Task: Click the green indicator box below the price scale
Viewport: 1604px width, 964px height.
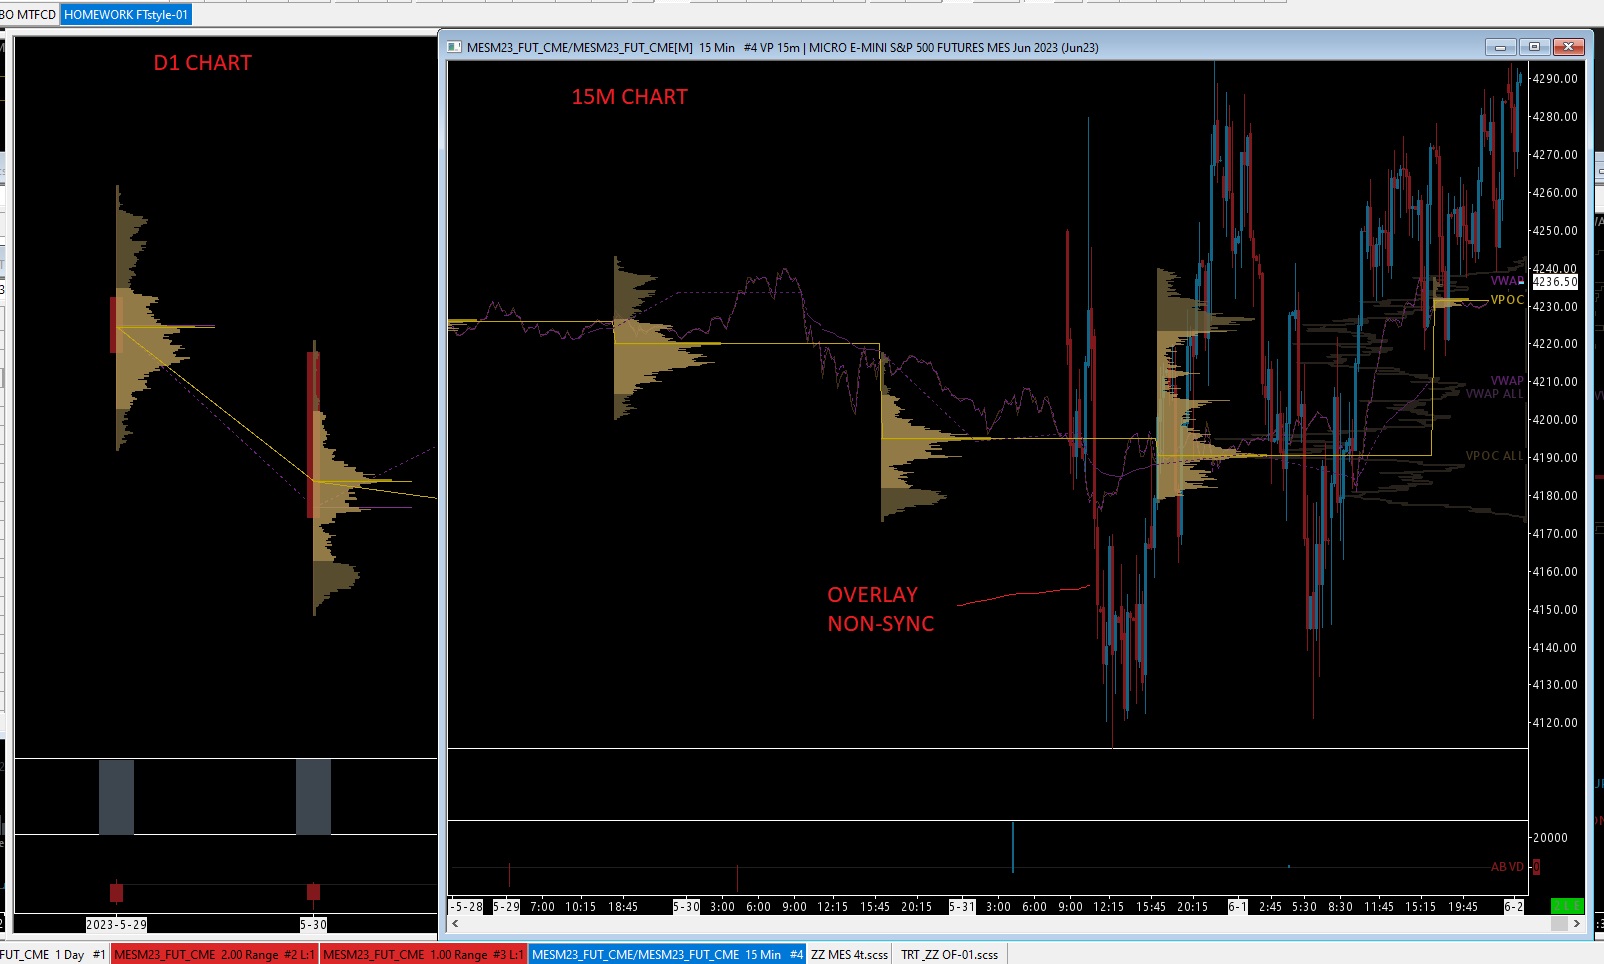Action: (x=1567, y=906)
